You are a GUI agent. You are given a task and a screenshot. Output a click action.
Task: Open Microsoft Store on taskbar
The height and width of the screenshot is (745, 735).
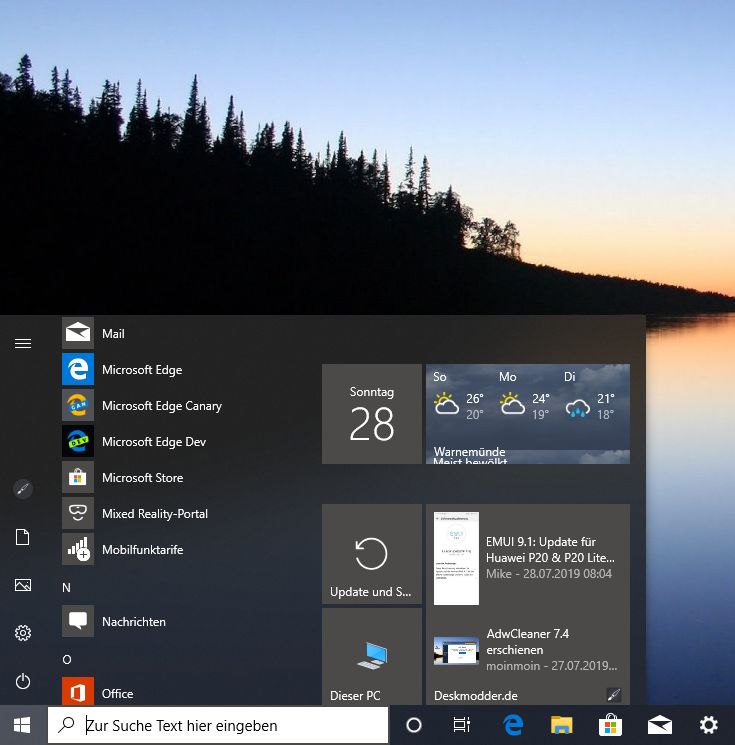point(611,725)
